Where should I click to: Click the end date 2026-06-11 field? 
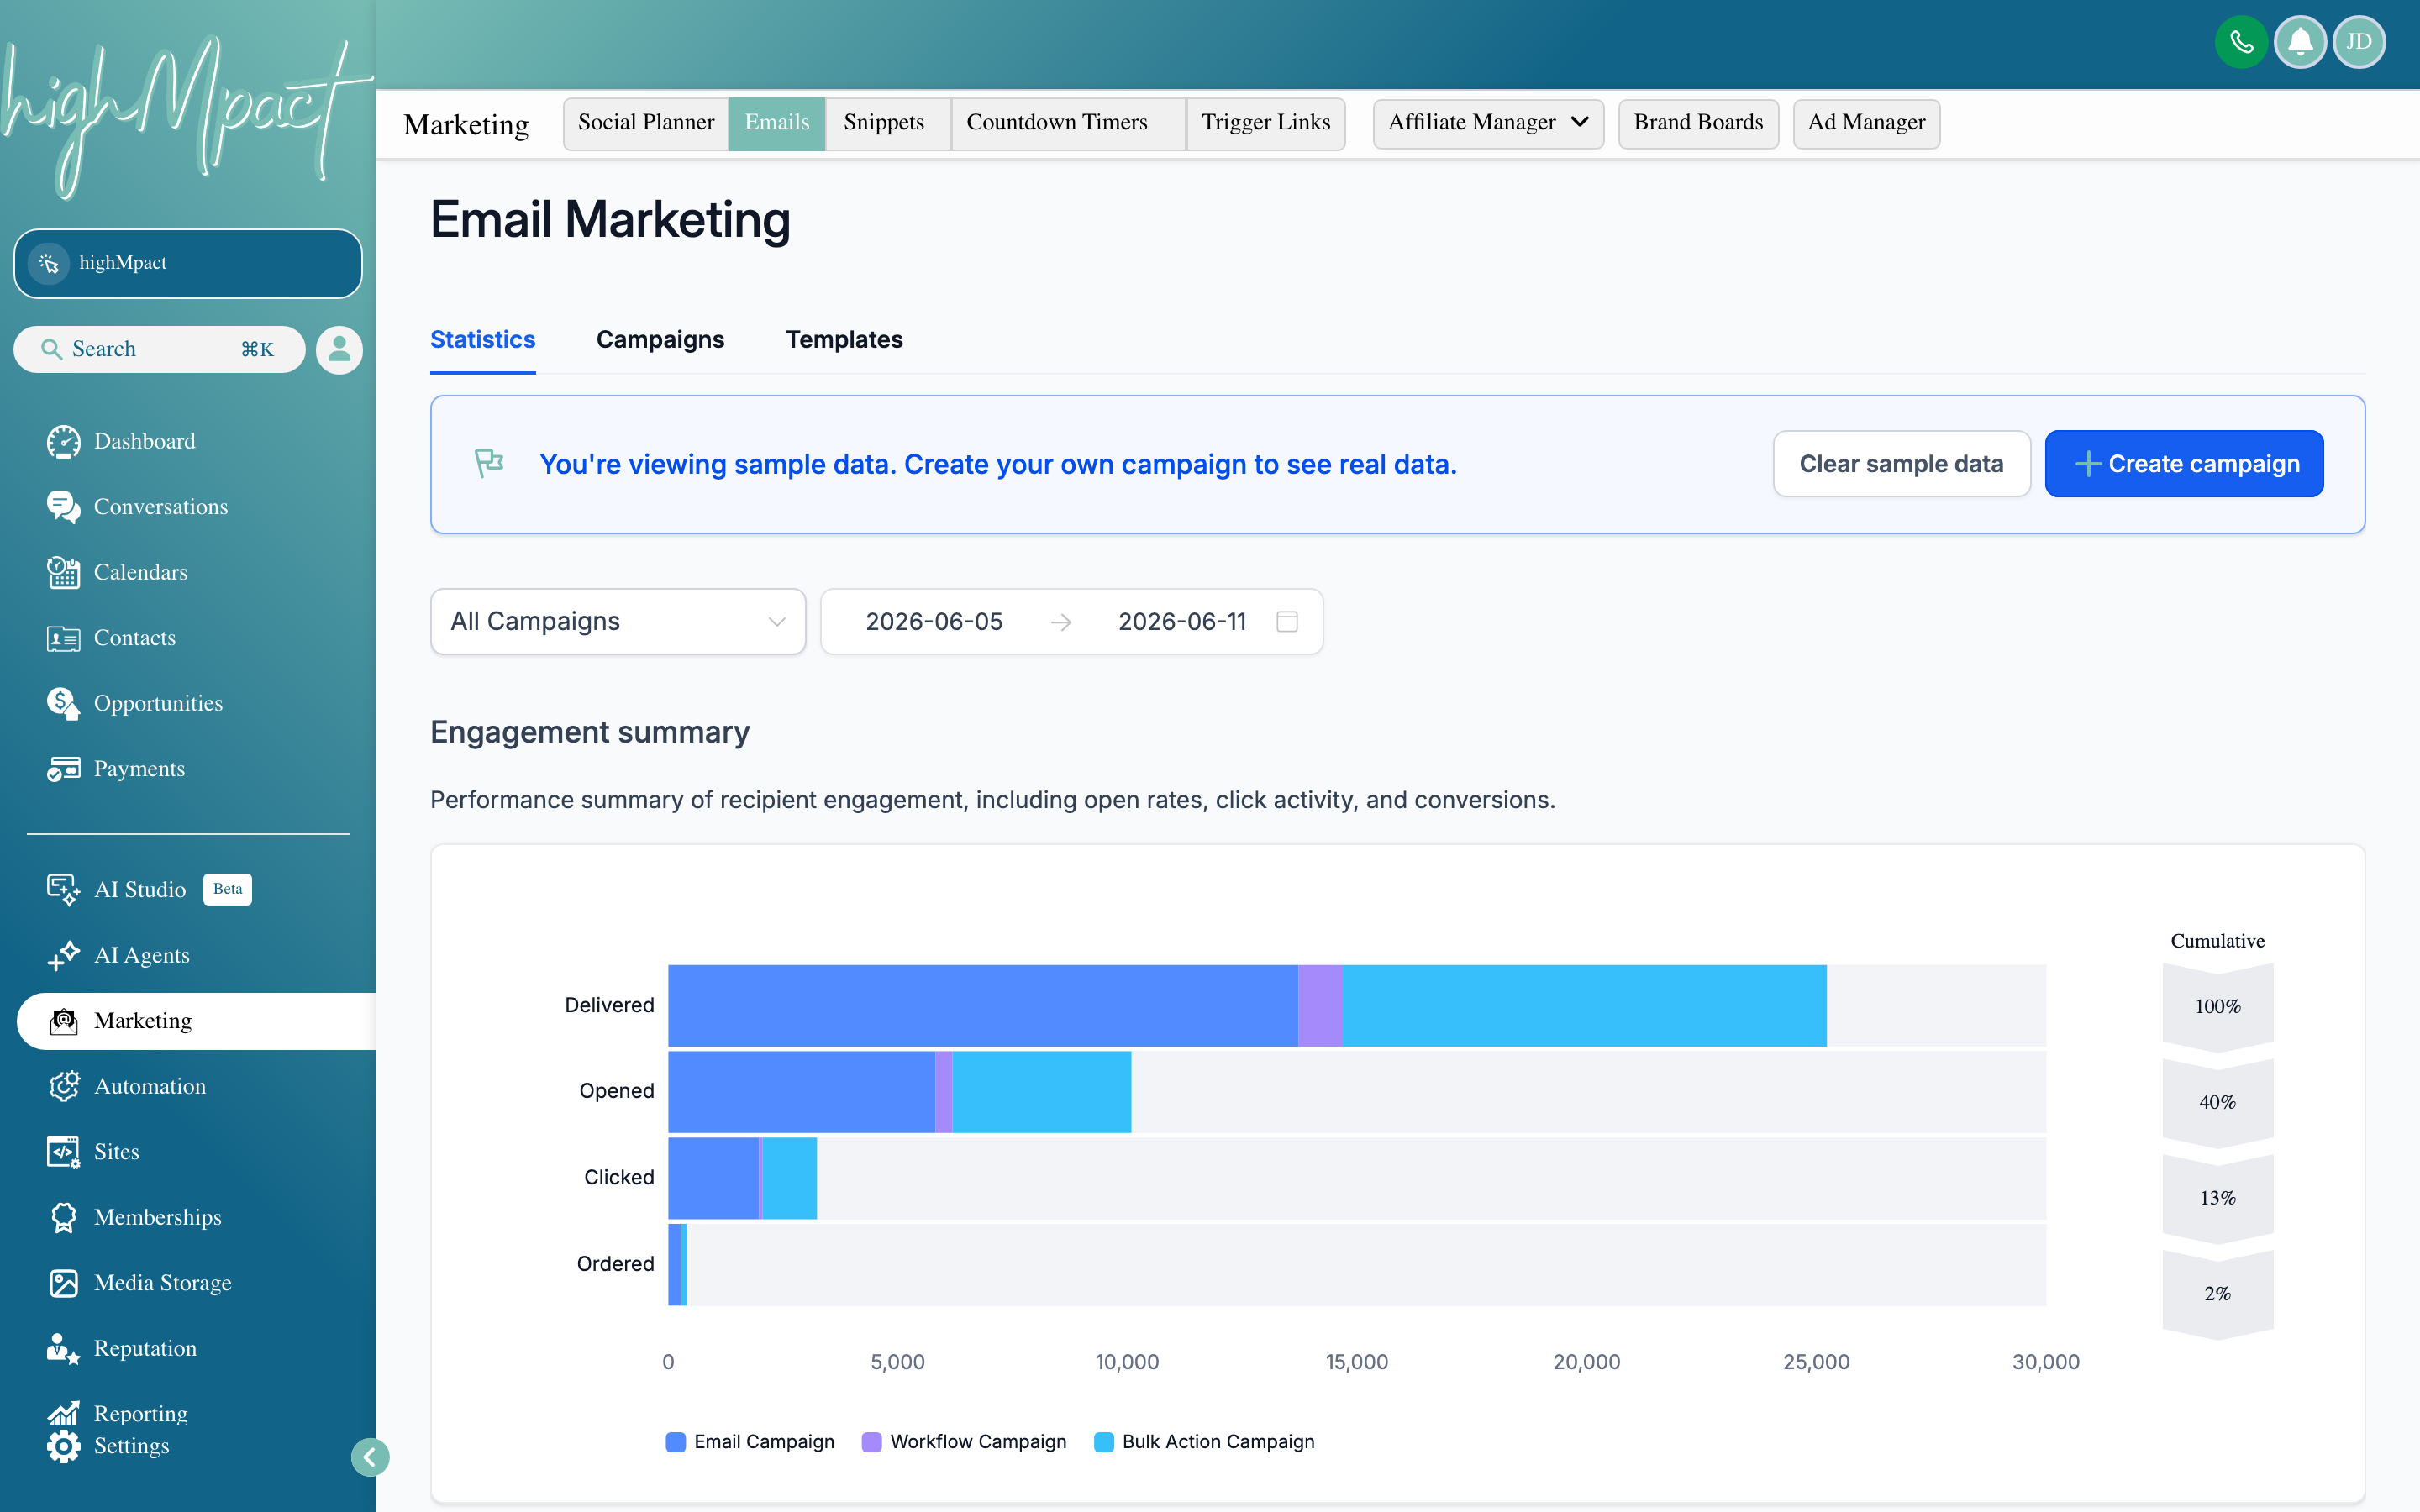(1182, 622)
